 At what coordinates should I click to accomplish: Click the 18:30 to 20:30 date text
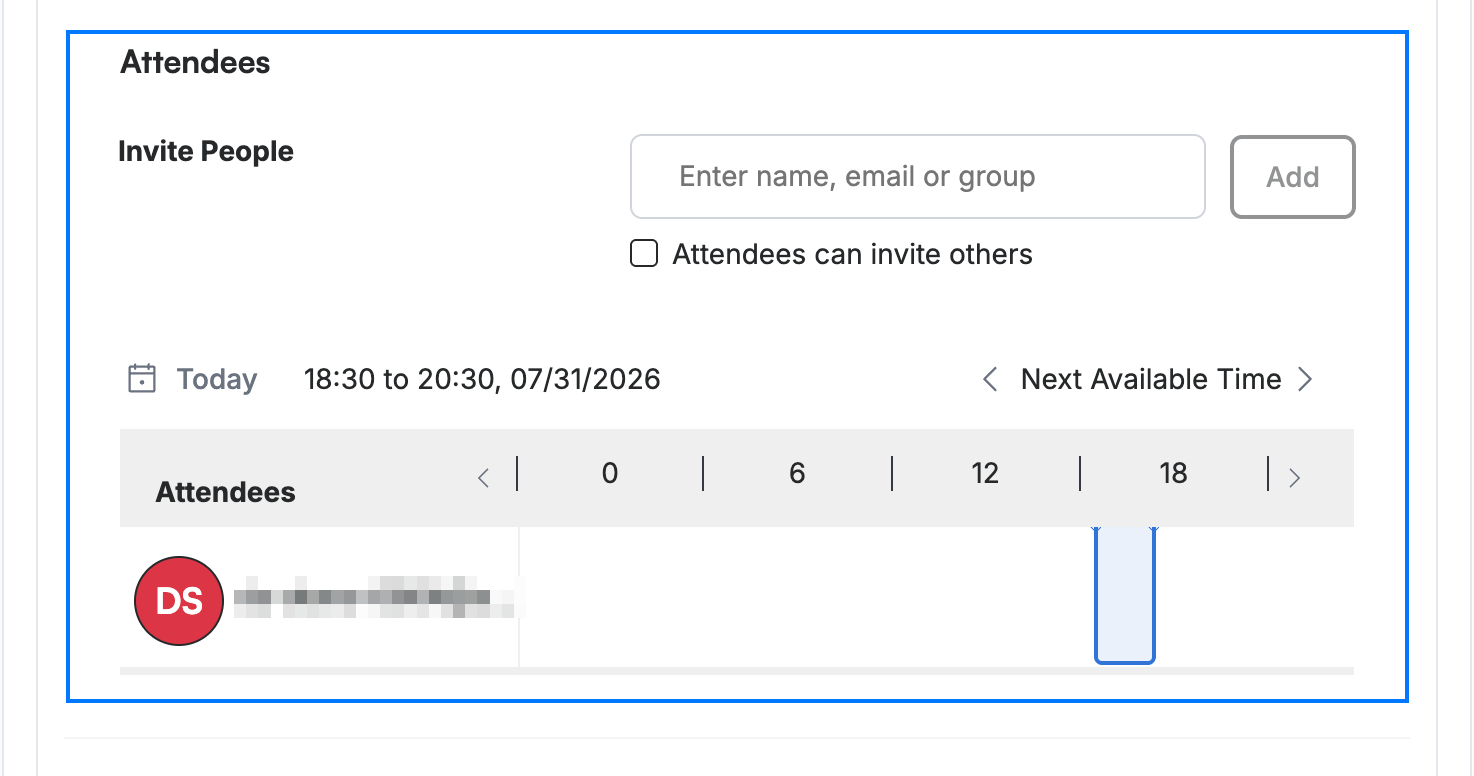(482, 379)
